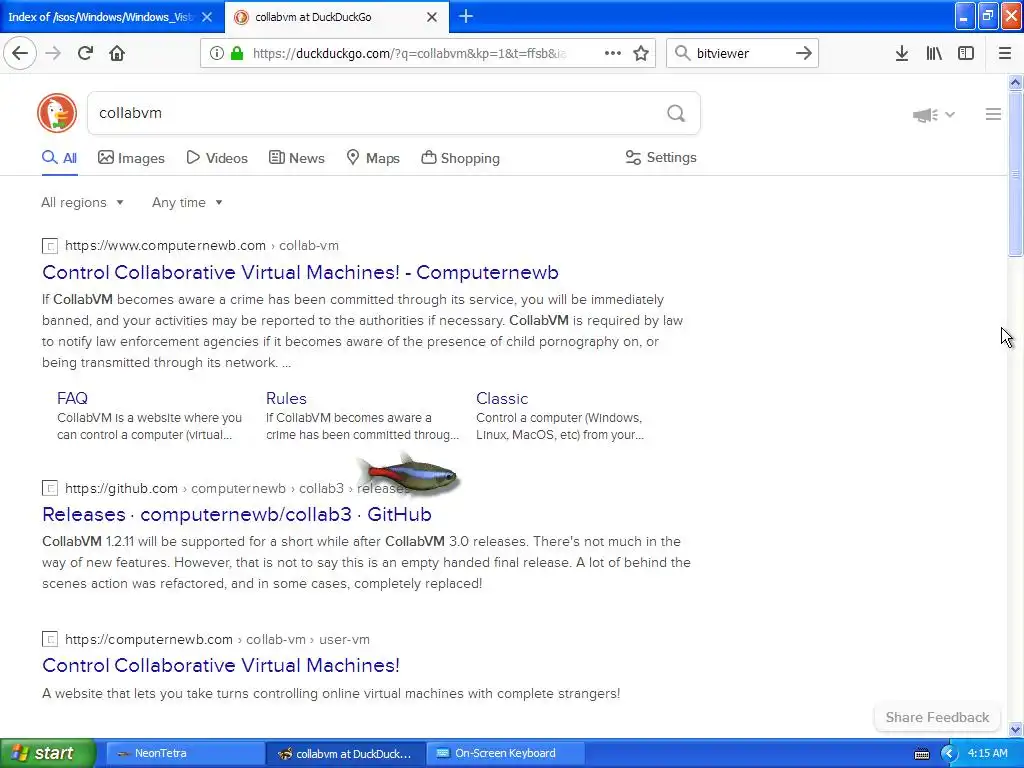Click favicon beside the user-vm result

click(50, 639)
